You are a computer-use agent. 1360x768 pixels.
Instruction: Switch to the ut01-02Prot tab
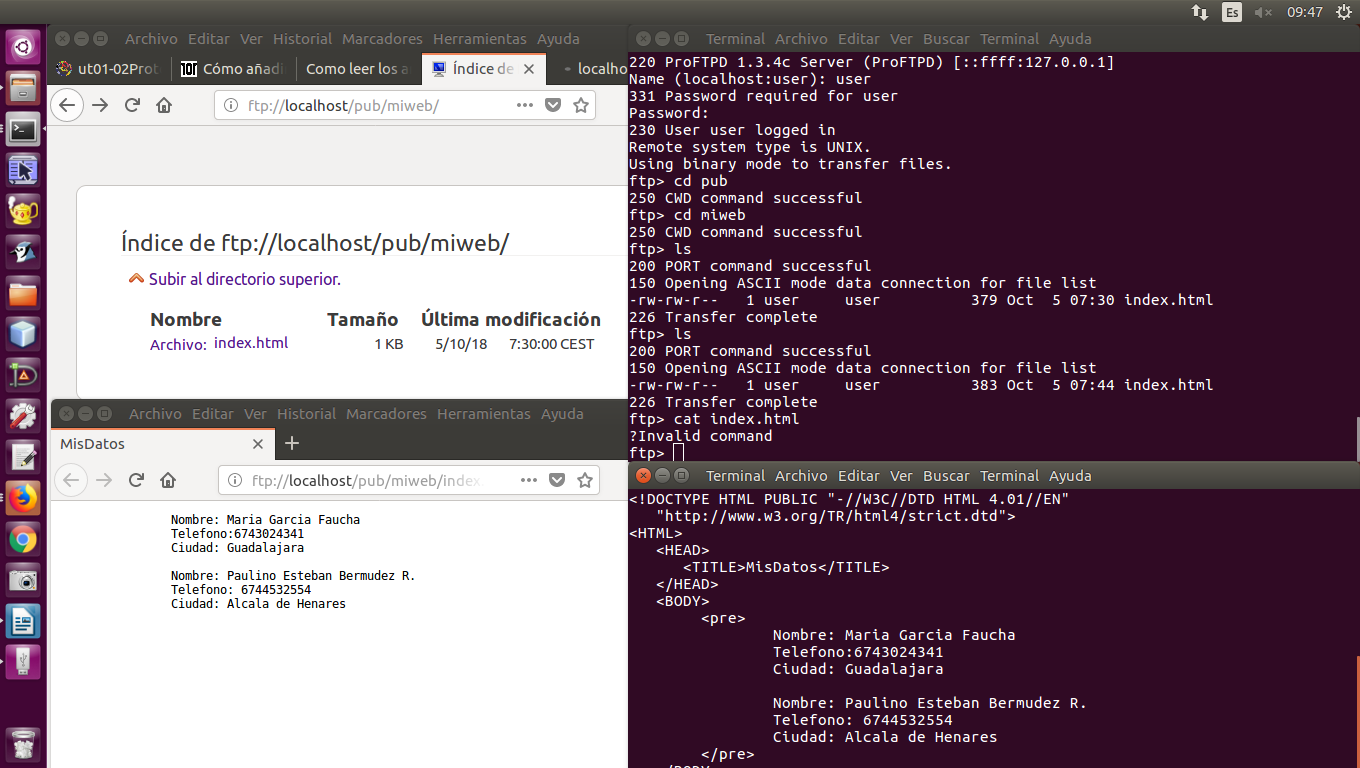(x=108, y=69)
